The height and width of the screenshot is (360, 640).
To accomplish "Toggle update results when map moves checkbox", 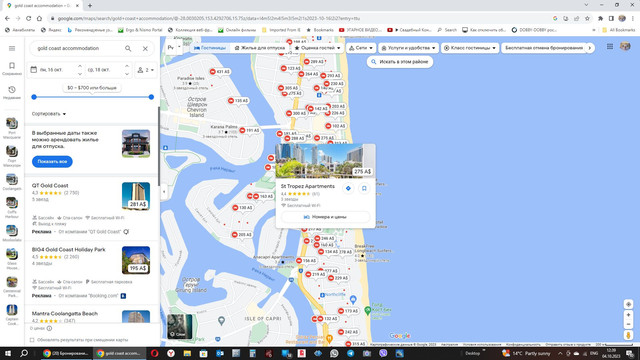I will click(x=32, y=340).
